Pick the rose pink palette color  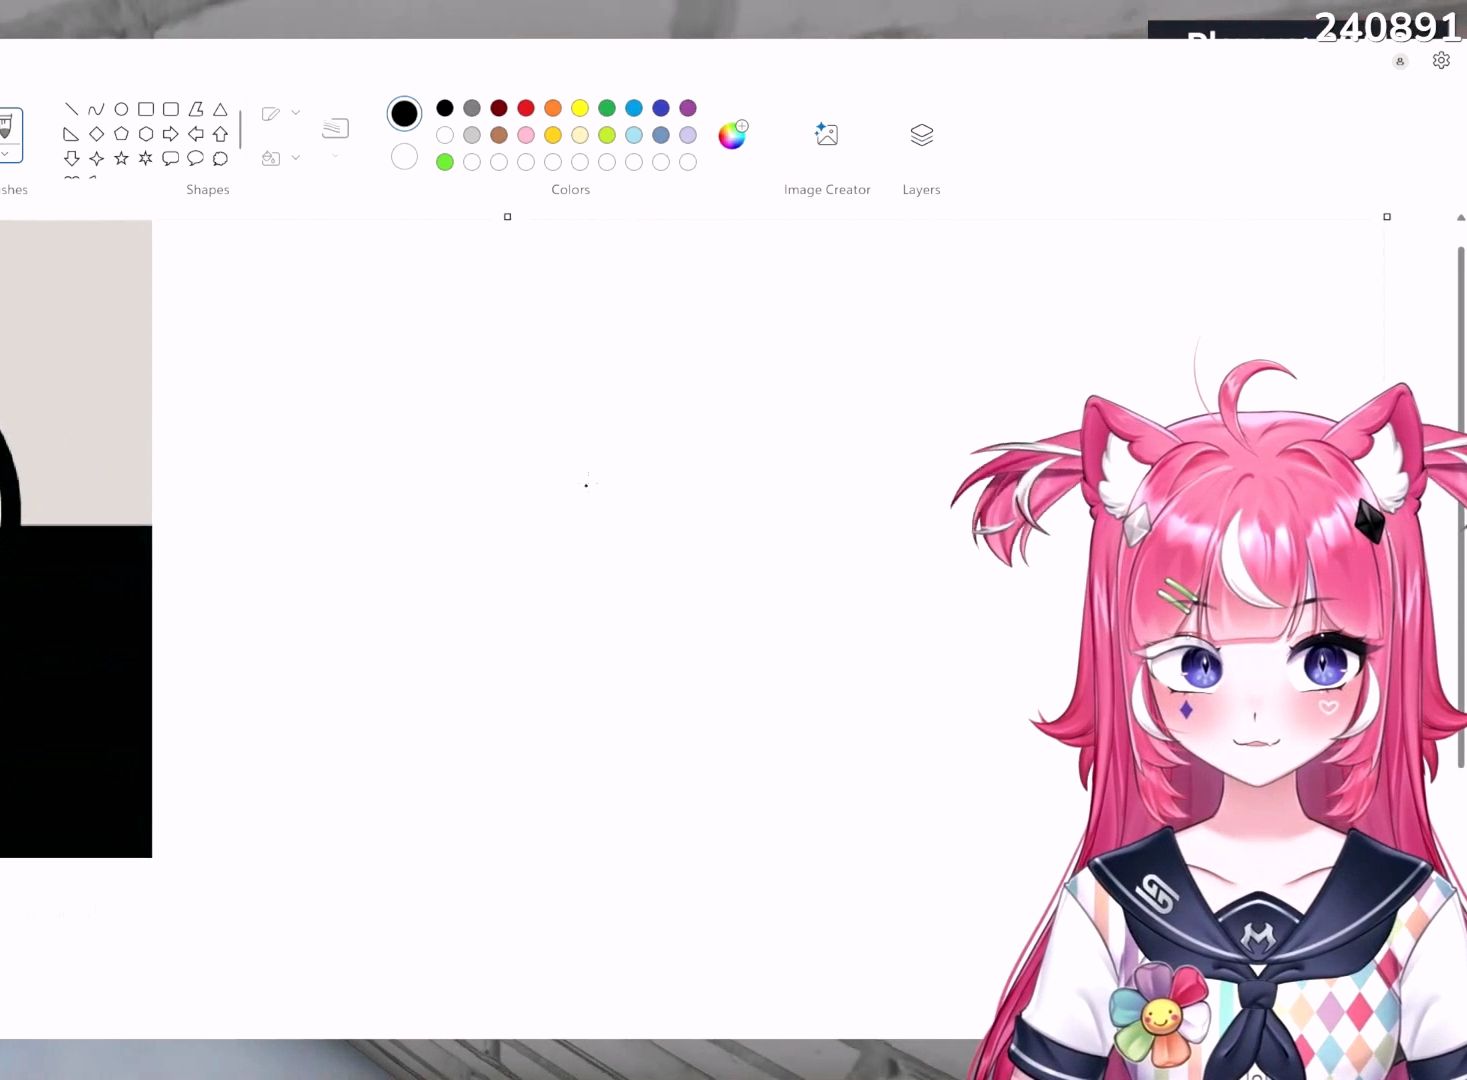pos(526,135)
